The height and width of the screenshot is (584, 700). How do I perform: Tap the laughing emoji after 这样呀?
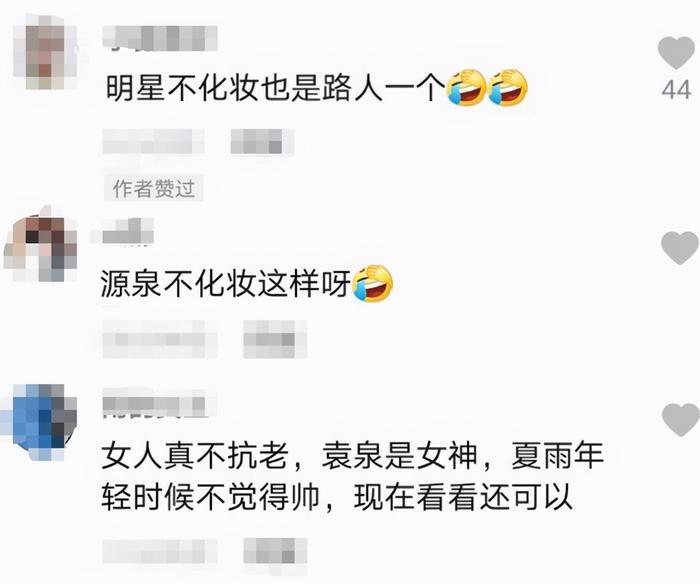(373, 284)
